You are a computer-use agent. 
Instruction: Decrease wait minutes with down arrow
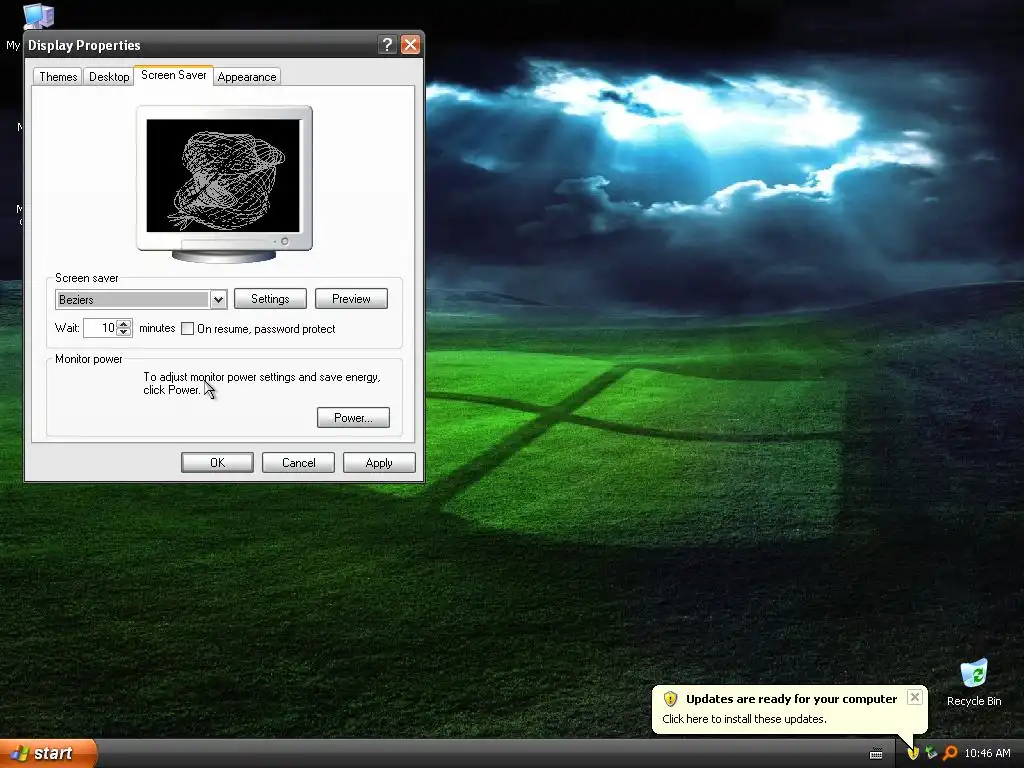(x=124, y=332)
